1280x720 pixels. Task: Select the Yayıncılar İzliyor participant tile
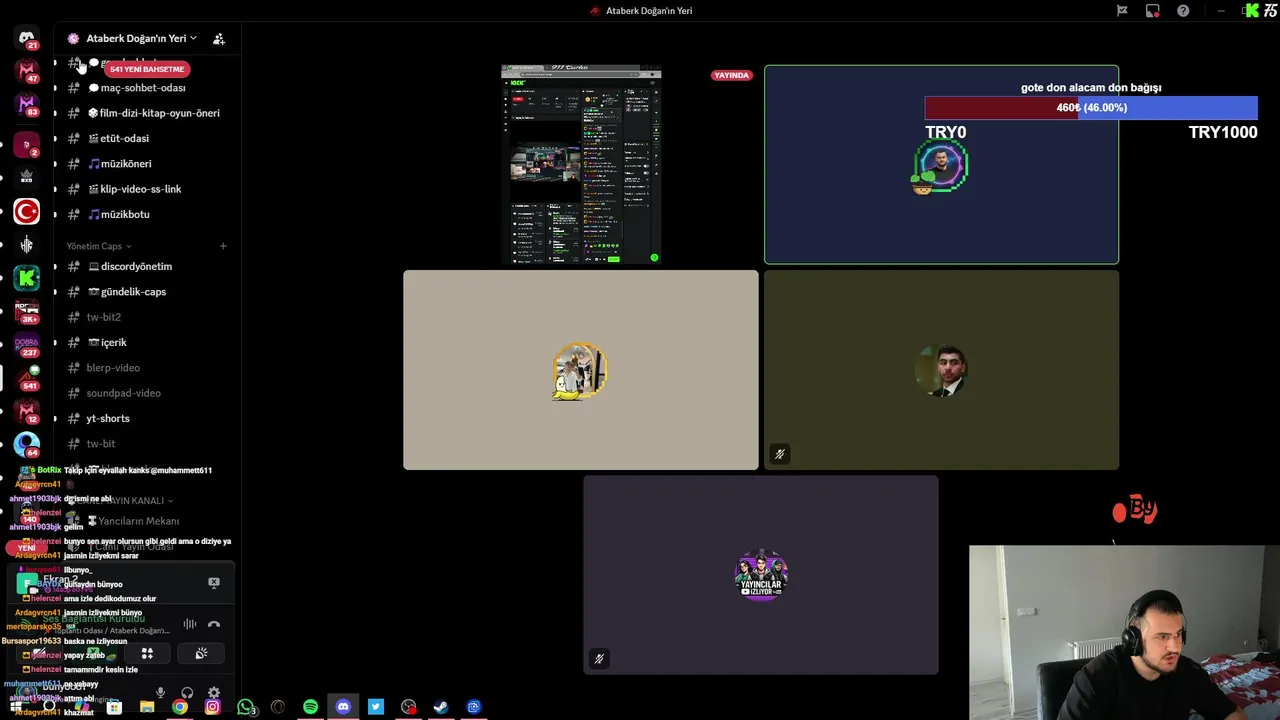point(761,575)
